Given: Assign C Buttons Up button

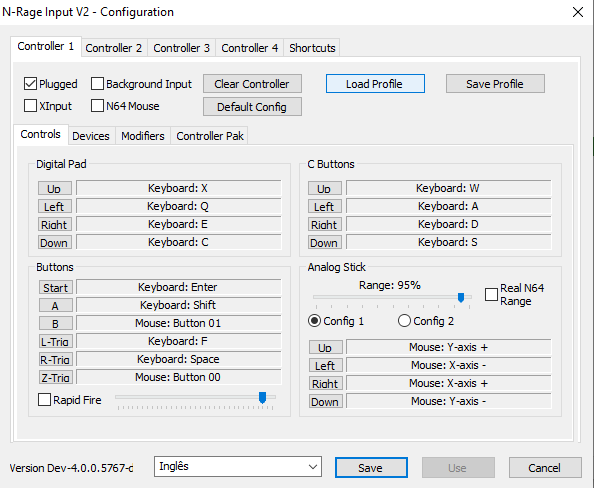Looking at the screenshot, I should 325,188.
